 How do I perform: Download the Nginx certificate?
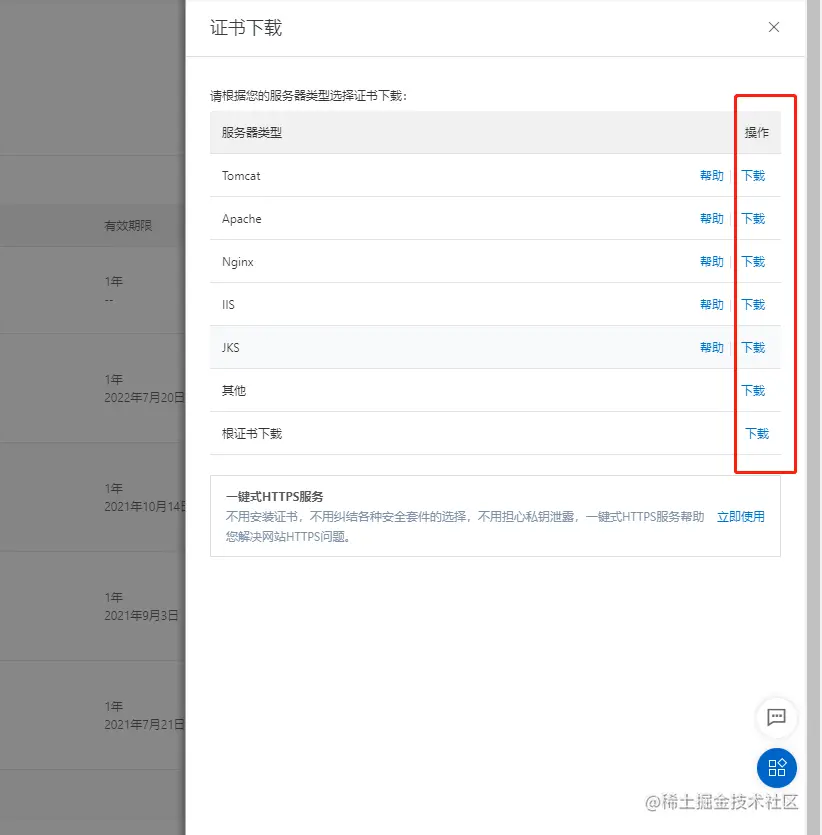[753, 262]
